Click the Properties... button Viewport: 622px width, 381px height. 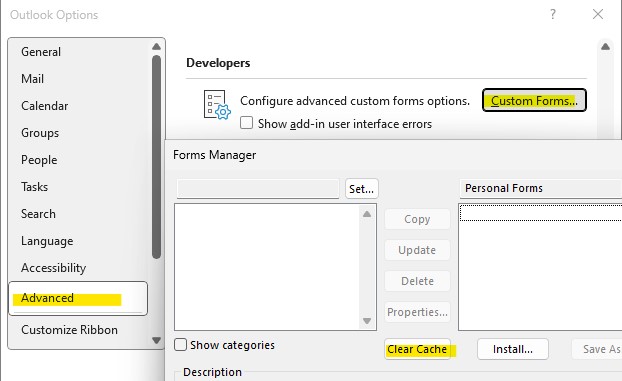[417, 312]
